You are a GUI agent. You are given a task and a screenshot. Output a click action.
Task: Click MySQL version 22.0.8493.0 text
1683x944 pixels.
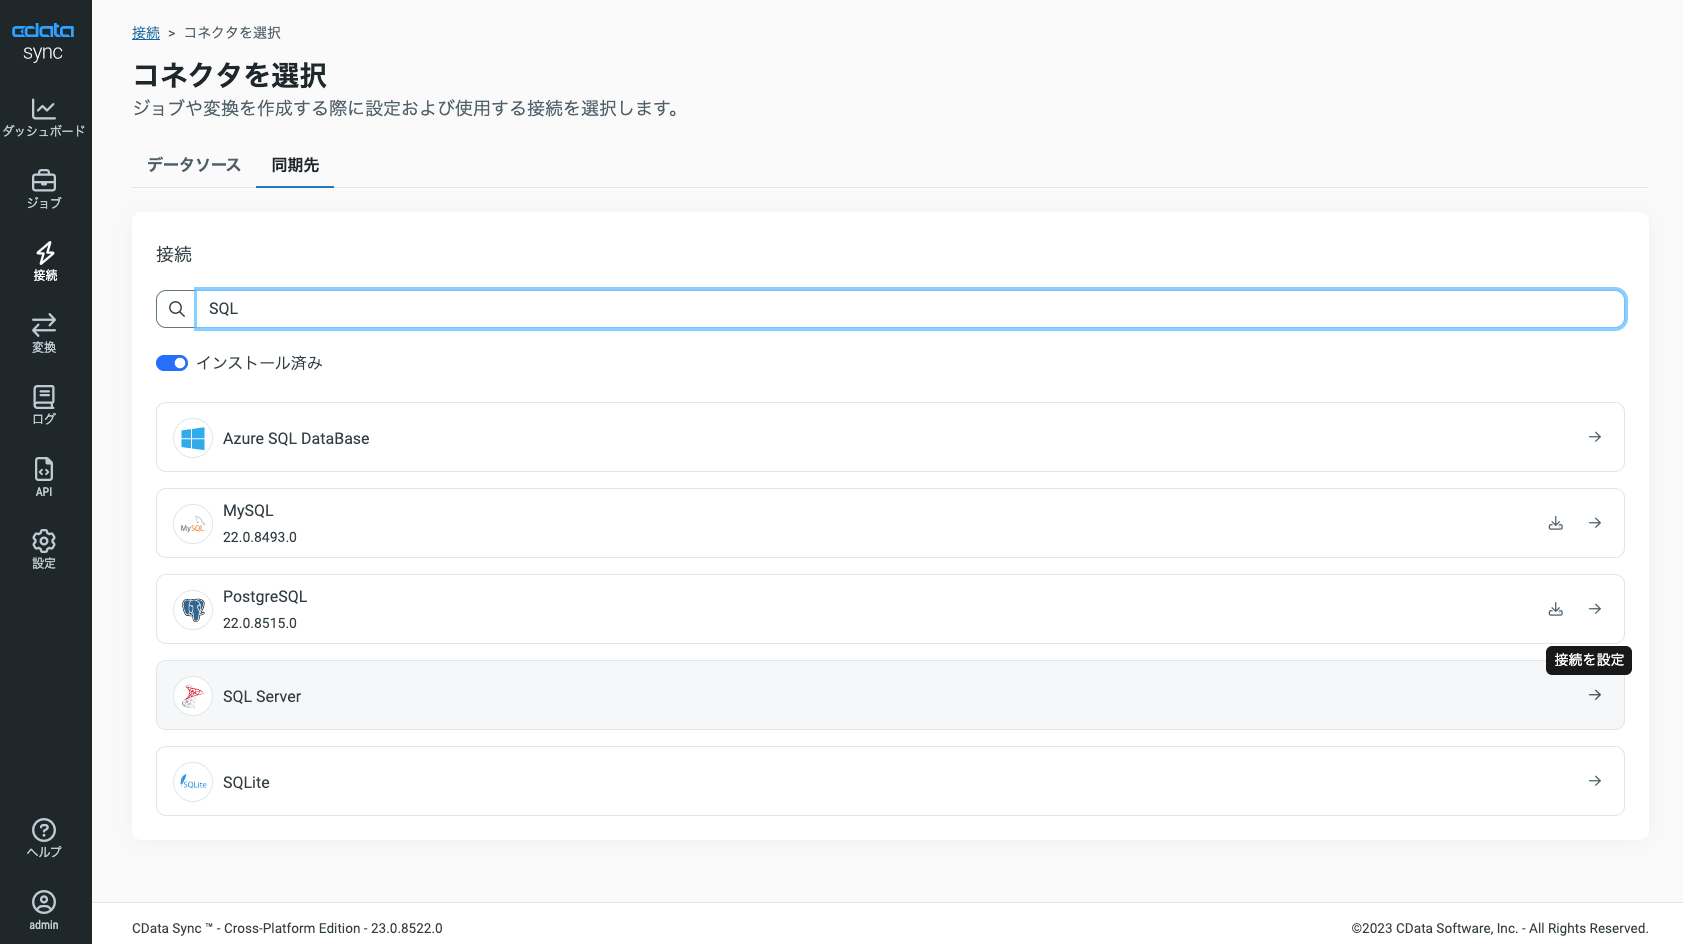point(260,537)
